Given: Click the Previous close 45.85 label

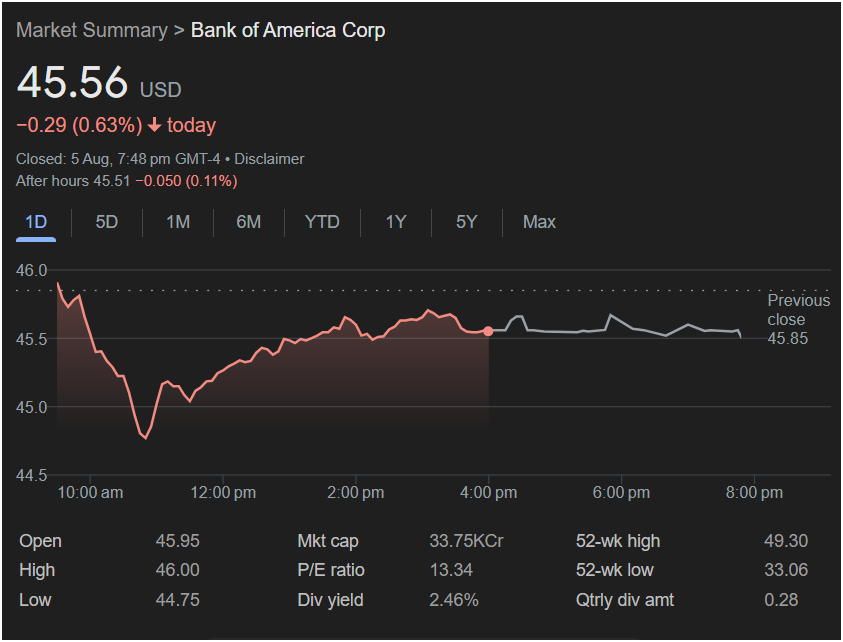Looking at the screenshot, I should coord(798,319).
